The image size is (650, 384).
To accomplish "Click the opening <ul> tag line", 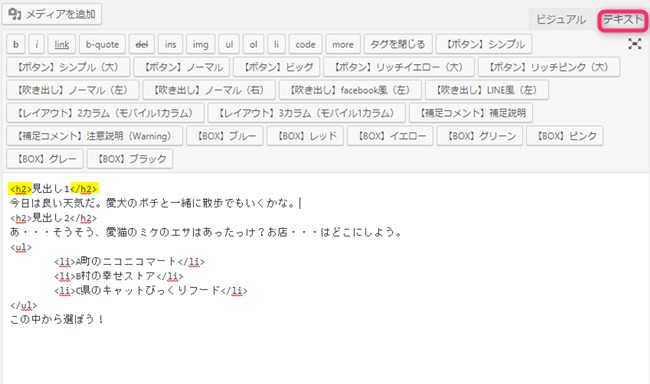I will click(21, 247).
